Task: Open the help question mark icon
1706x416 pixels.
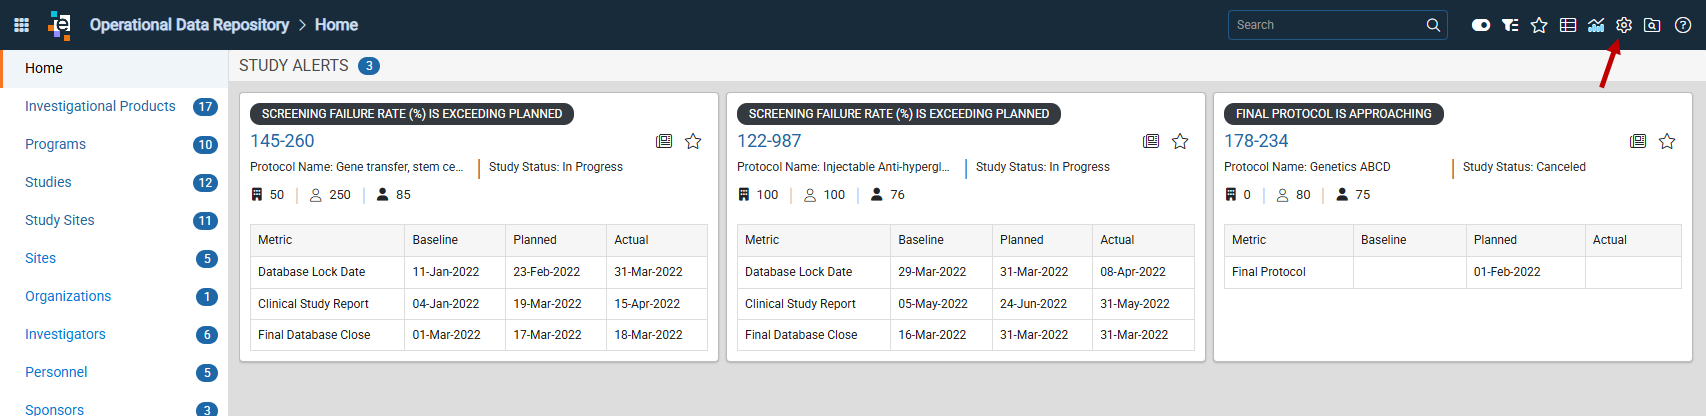Action: point(1683,25)
